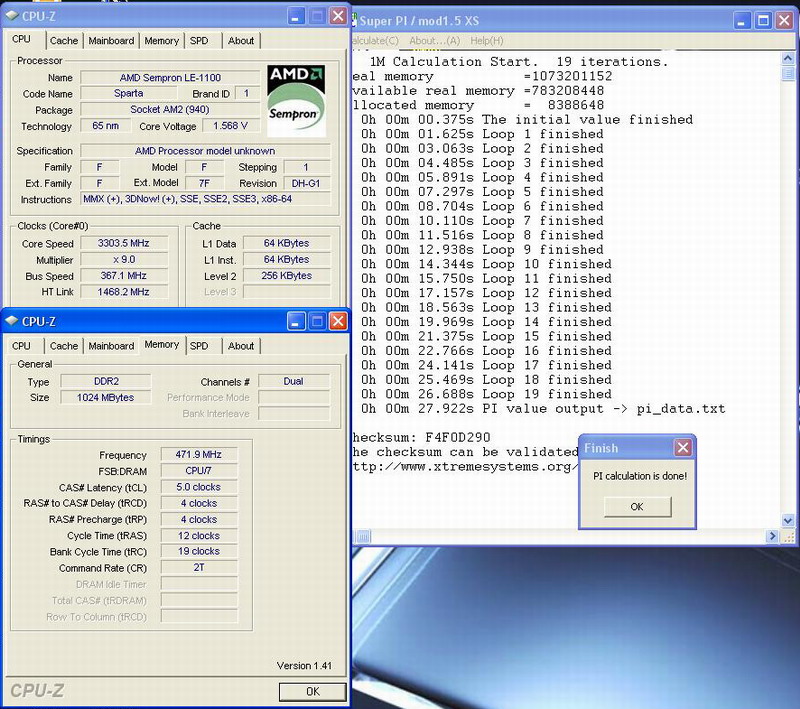Screen dimensions: 800x709
Task: Open the Cache tab in top CPU-Z window
Action: click(64, 41)
